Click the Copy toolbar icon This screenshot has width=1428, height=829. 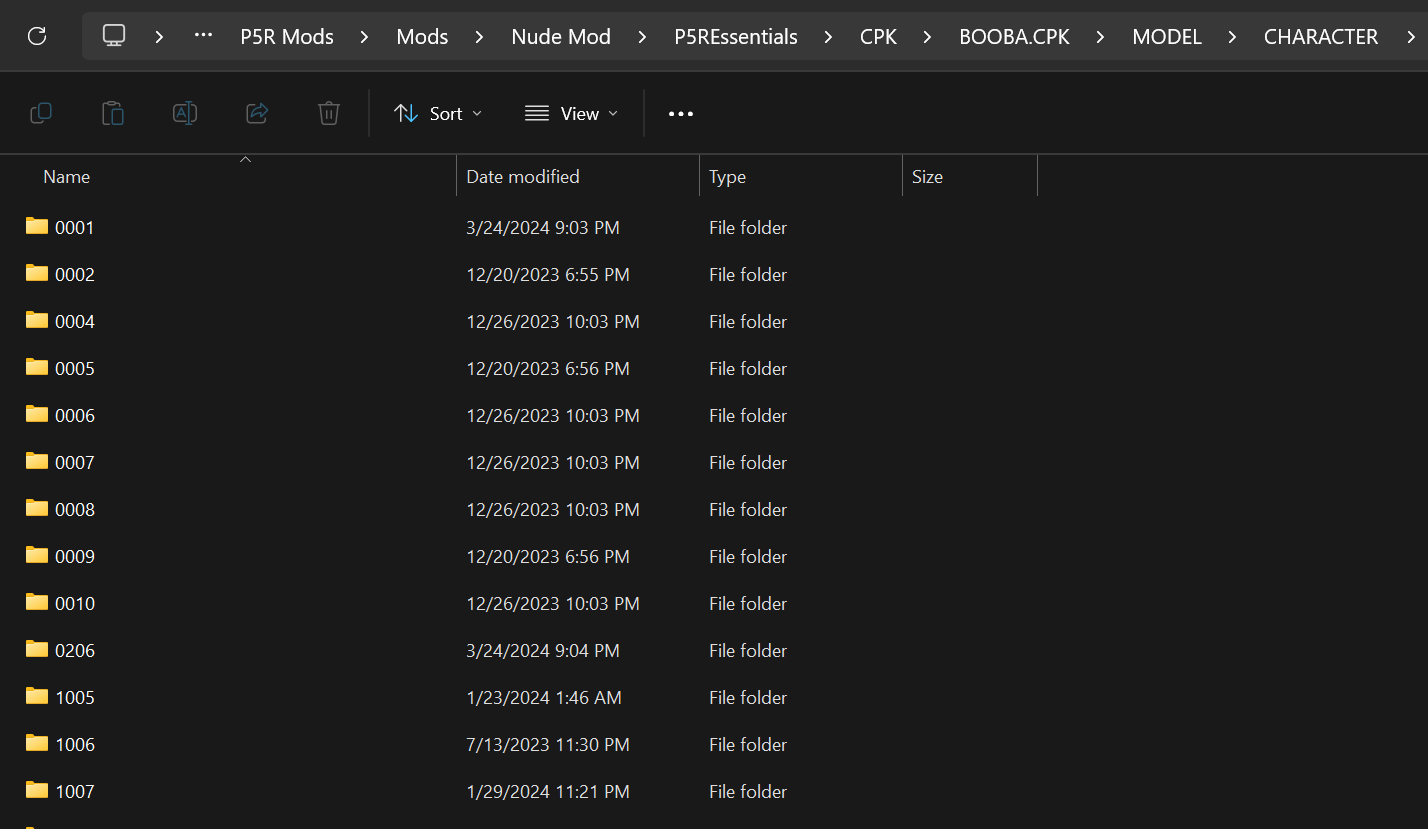41,113
